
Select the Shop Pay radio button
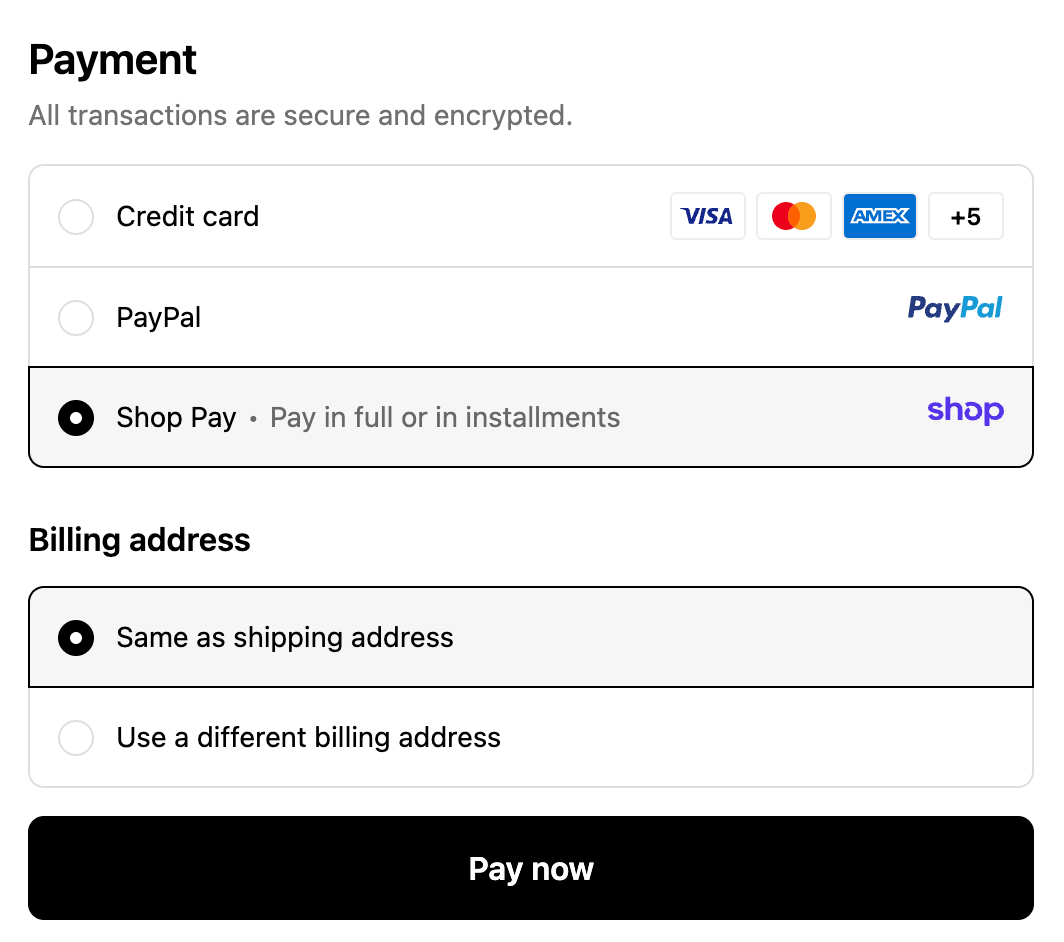click(x=76, y=418)
